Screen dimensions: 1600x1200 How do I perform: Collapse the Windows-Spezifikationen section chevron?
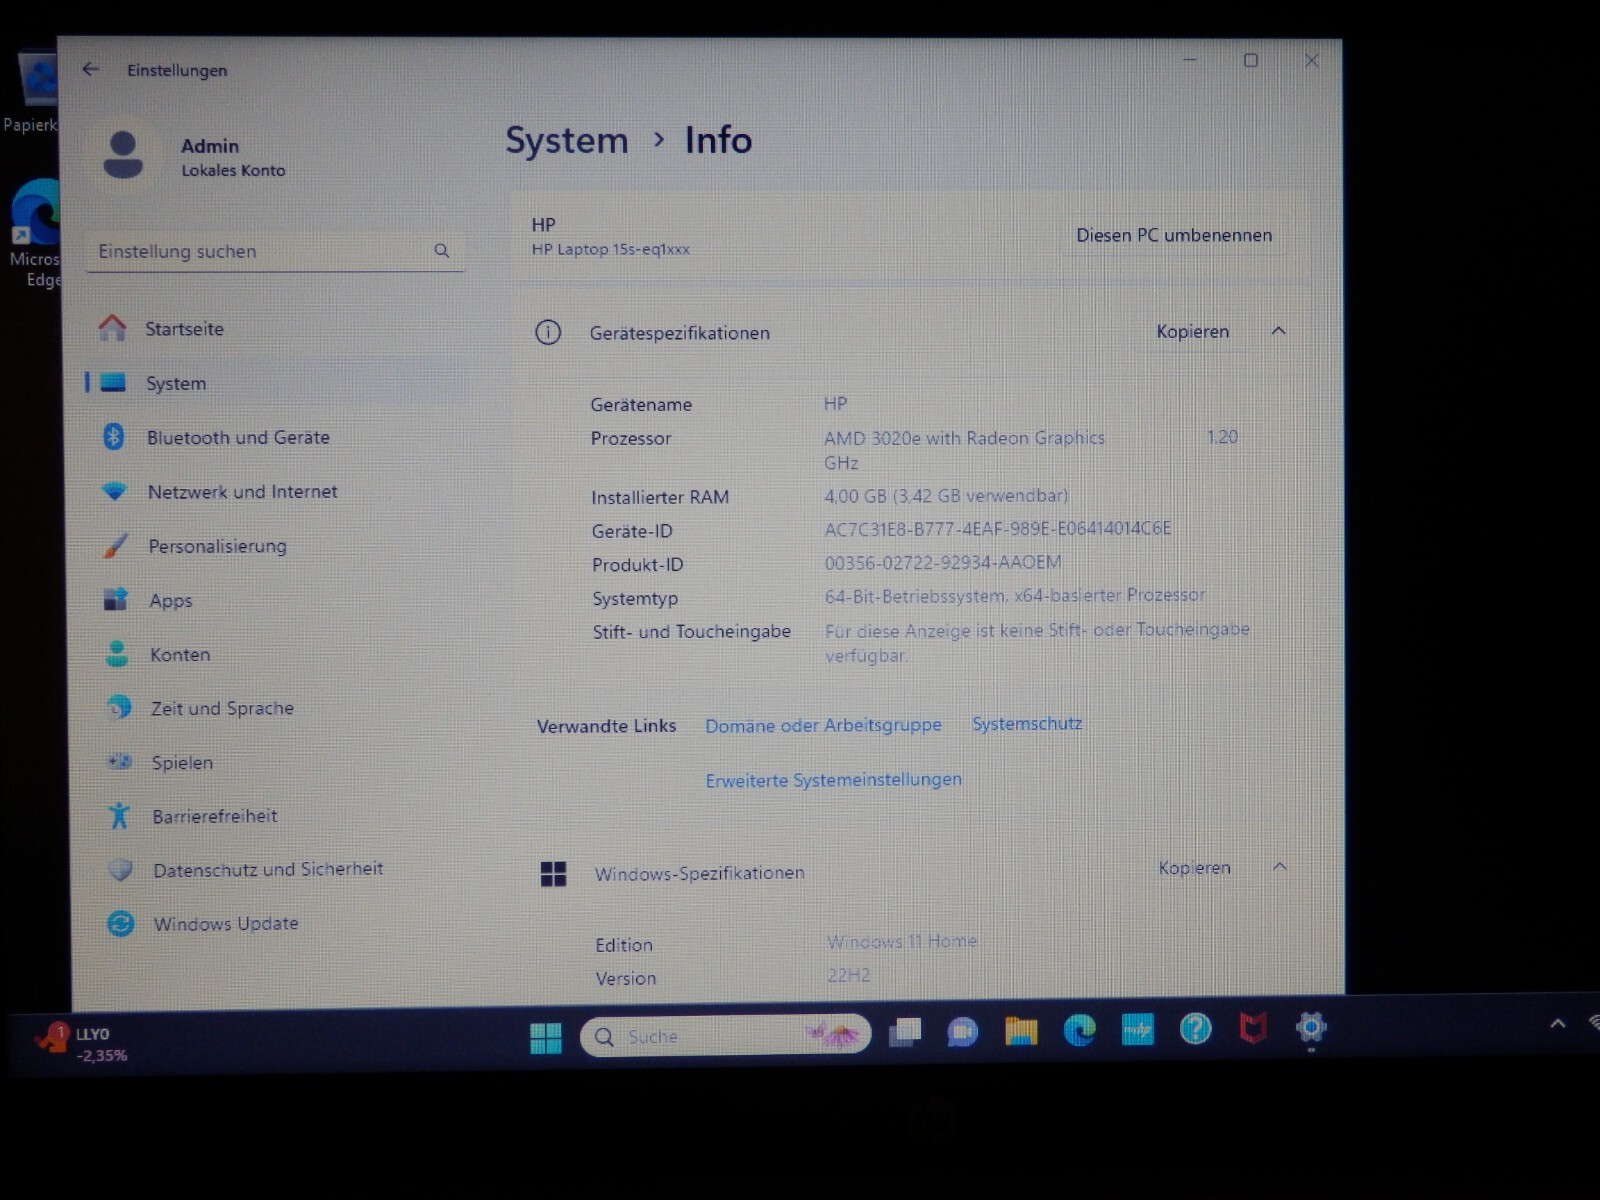point(1279,867)
